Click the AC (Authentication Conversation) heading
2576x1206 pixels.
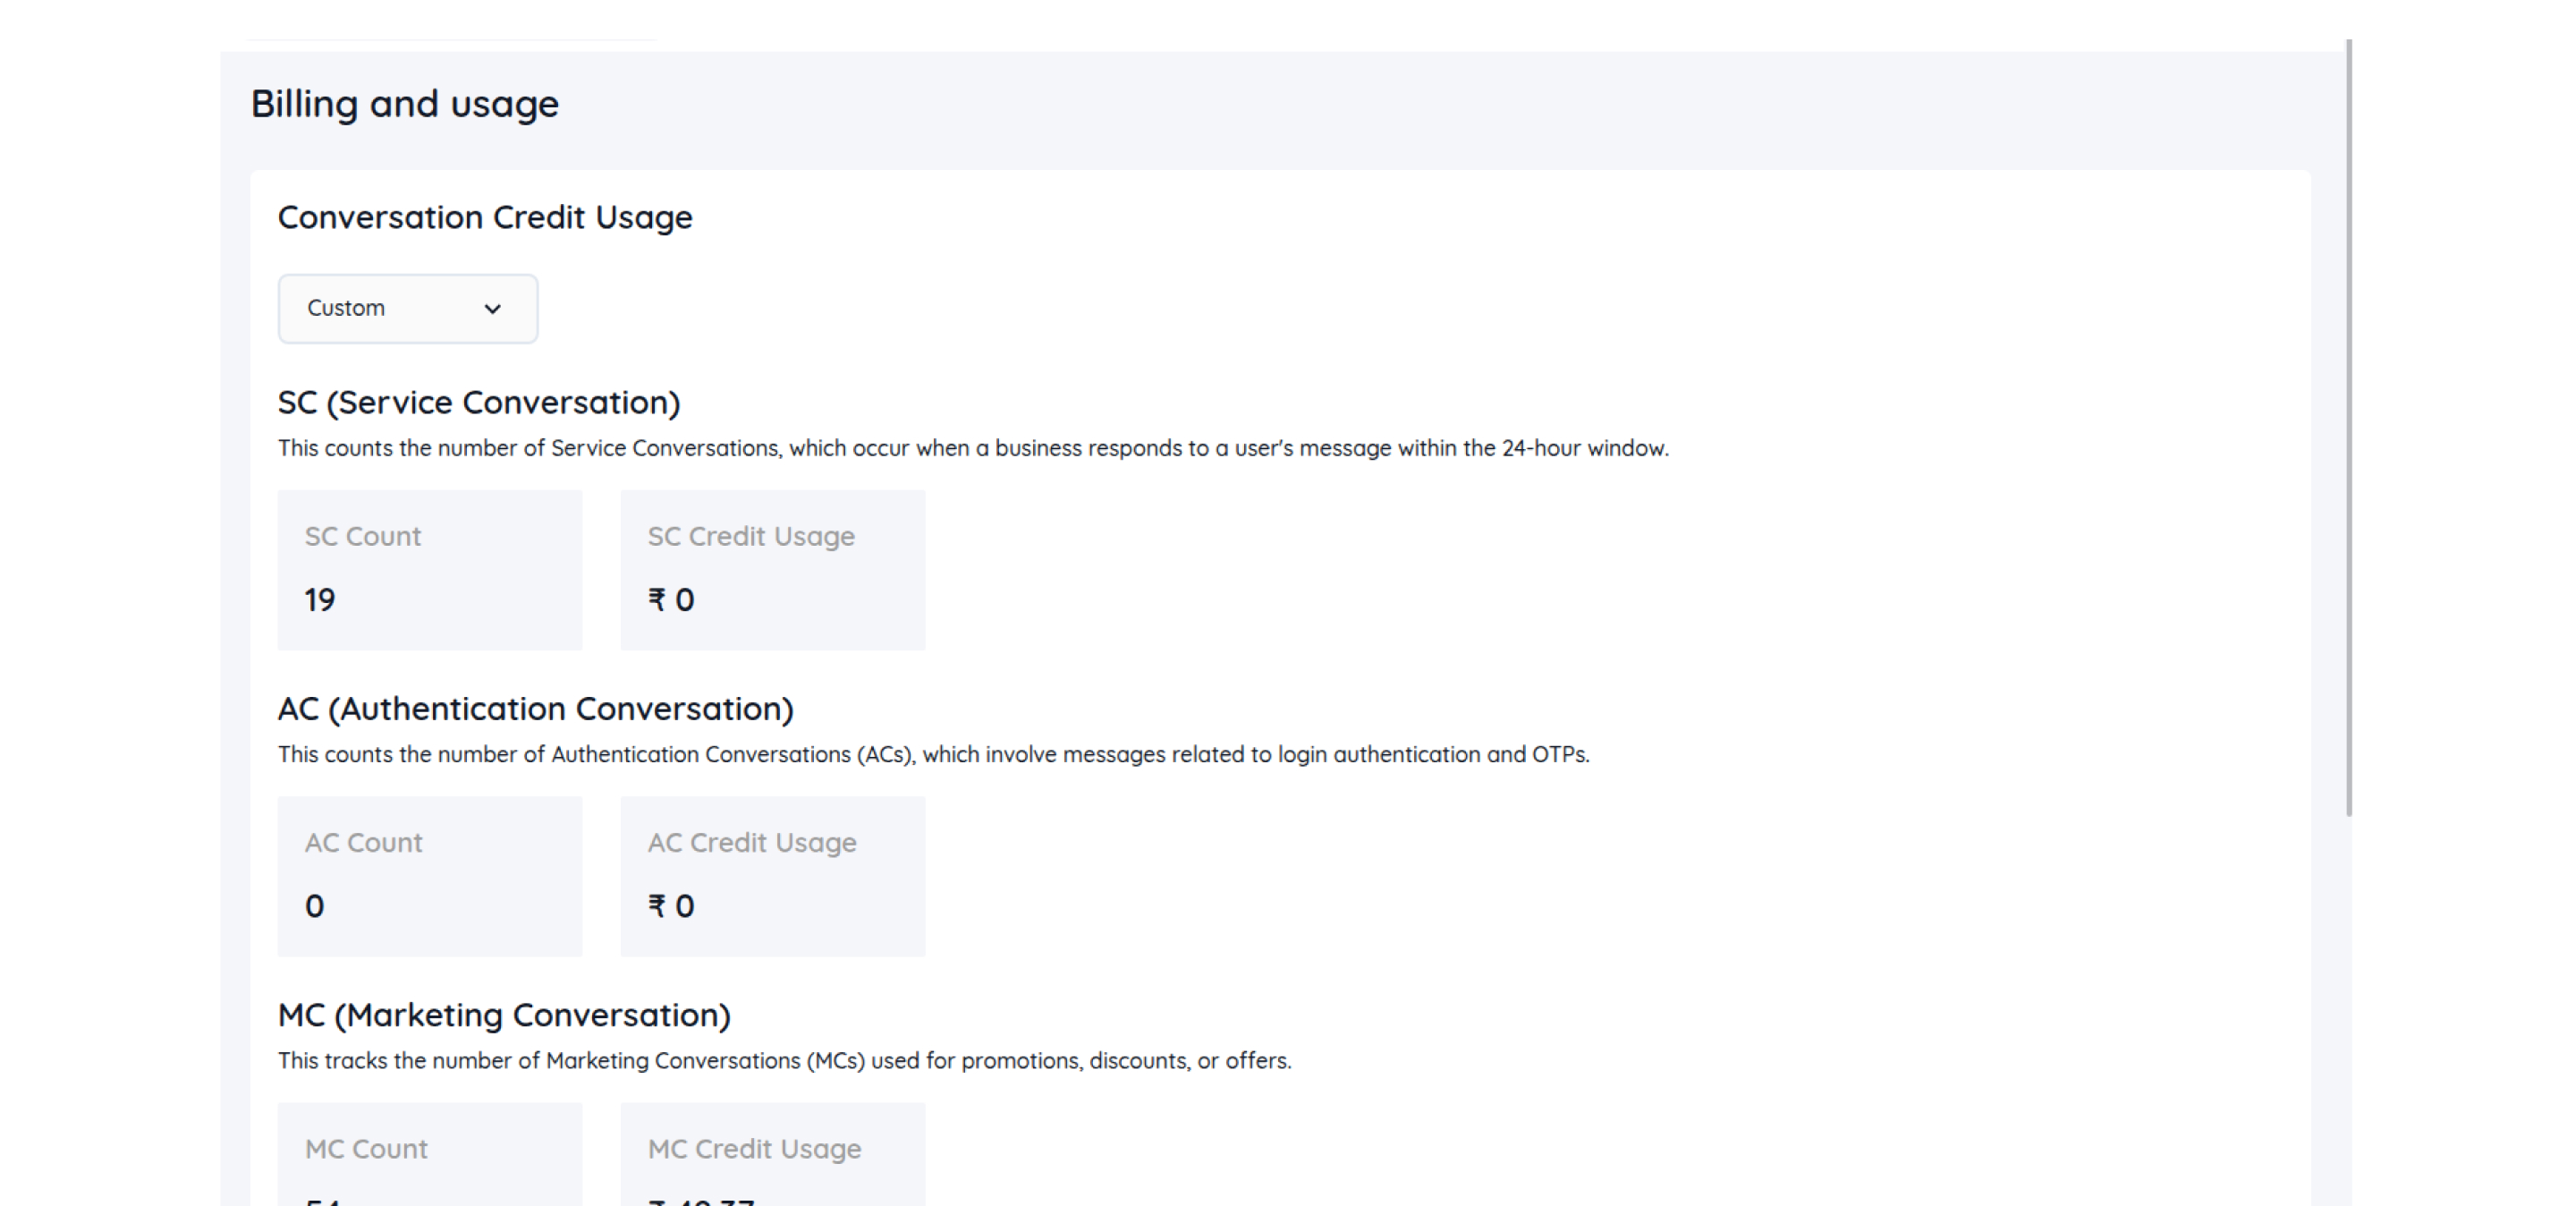pos(535,708)
